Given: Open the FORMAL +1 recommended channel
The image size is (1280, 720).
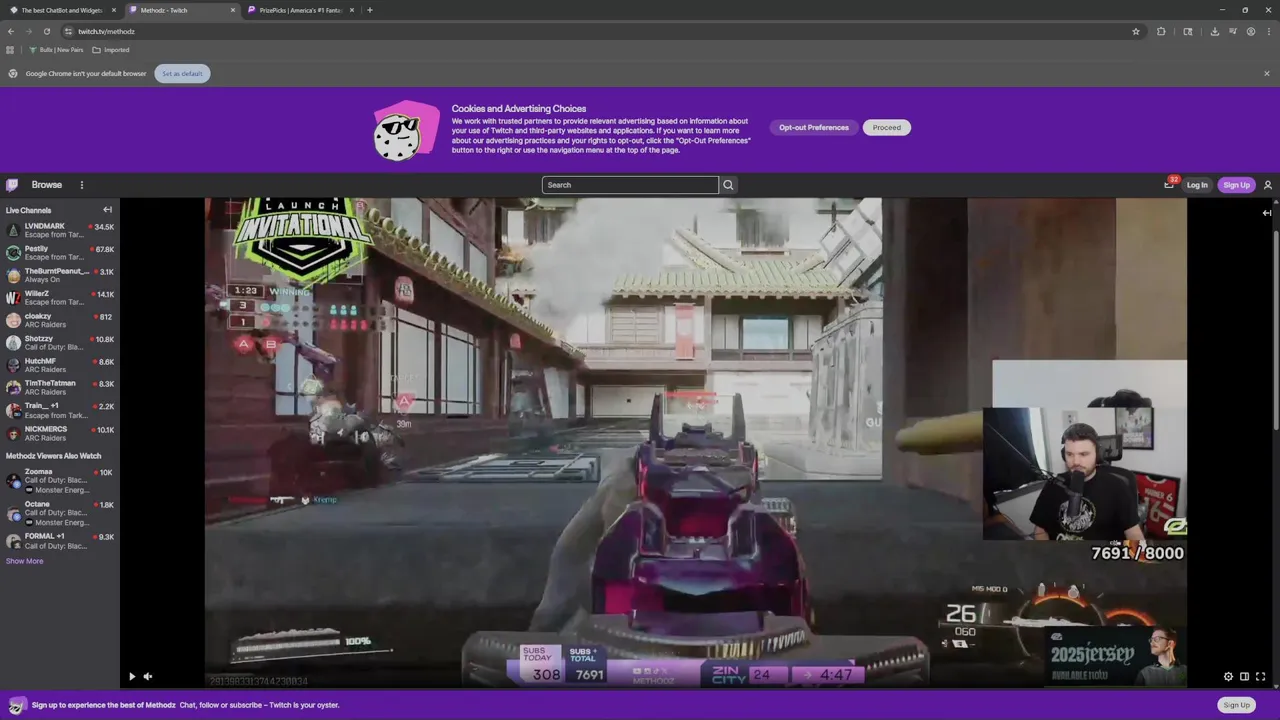Looking at the screenshot, I should click(60, 541).
